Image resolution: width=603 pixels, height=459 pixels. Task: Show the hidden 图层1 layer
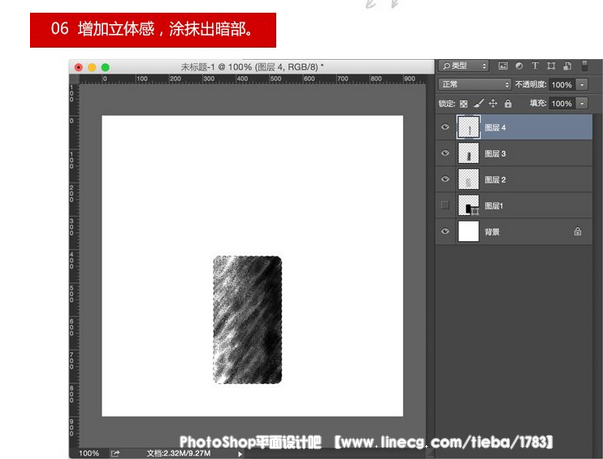pyautogui.click(x=445, y=205)
